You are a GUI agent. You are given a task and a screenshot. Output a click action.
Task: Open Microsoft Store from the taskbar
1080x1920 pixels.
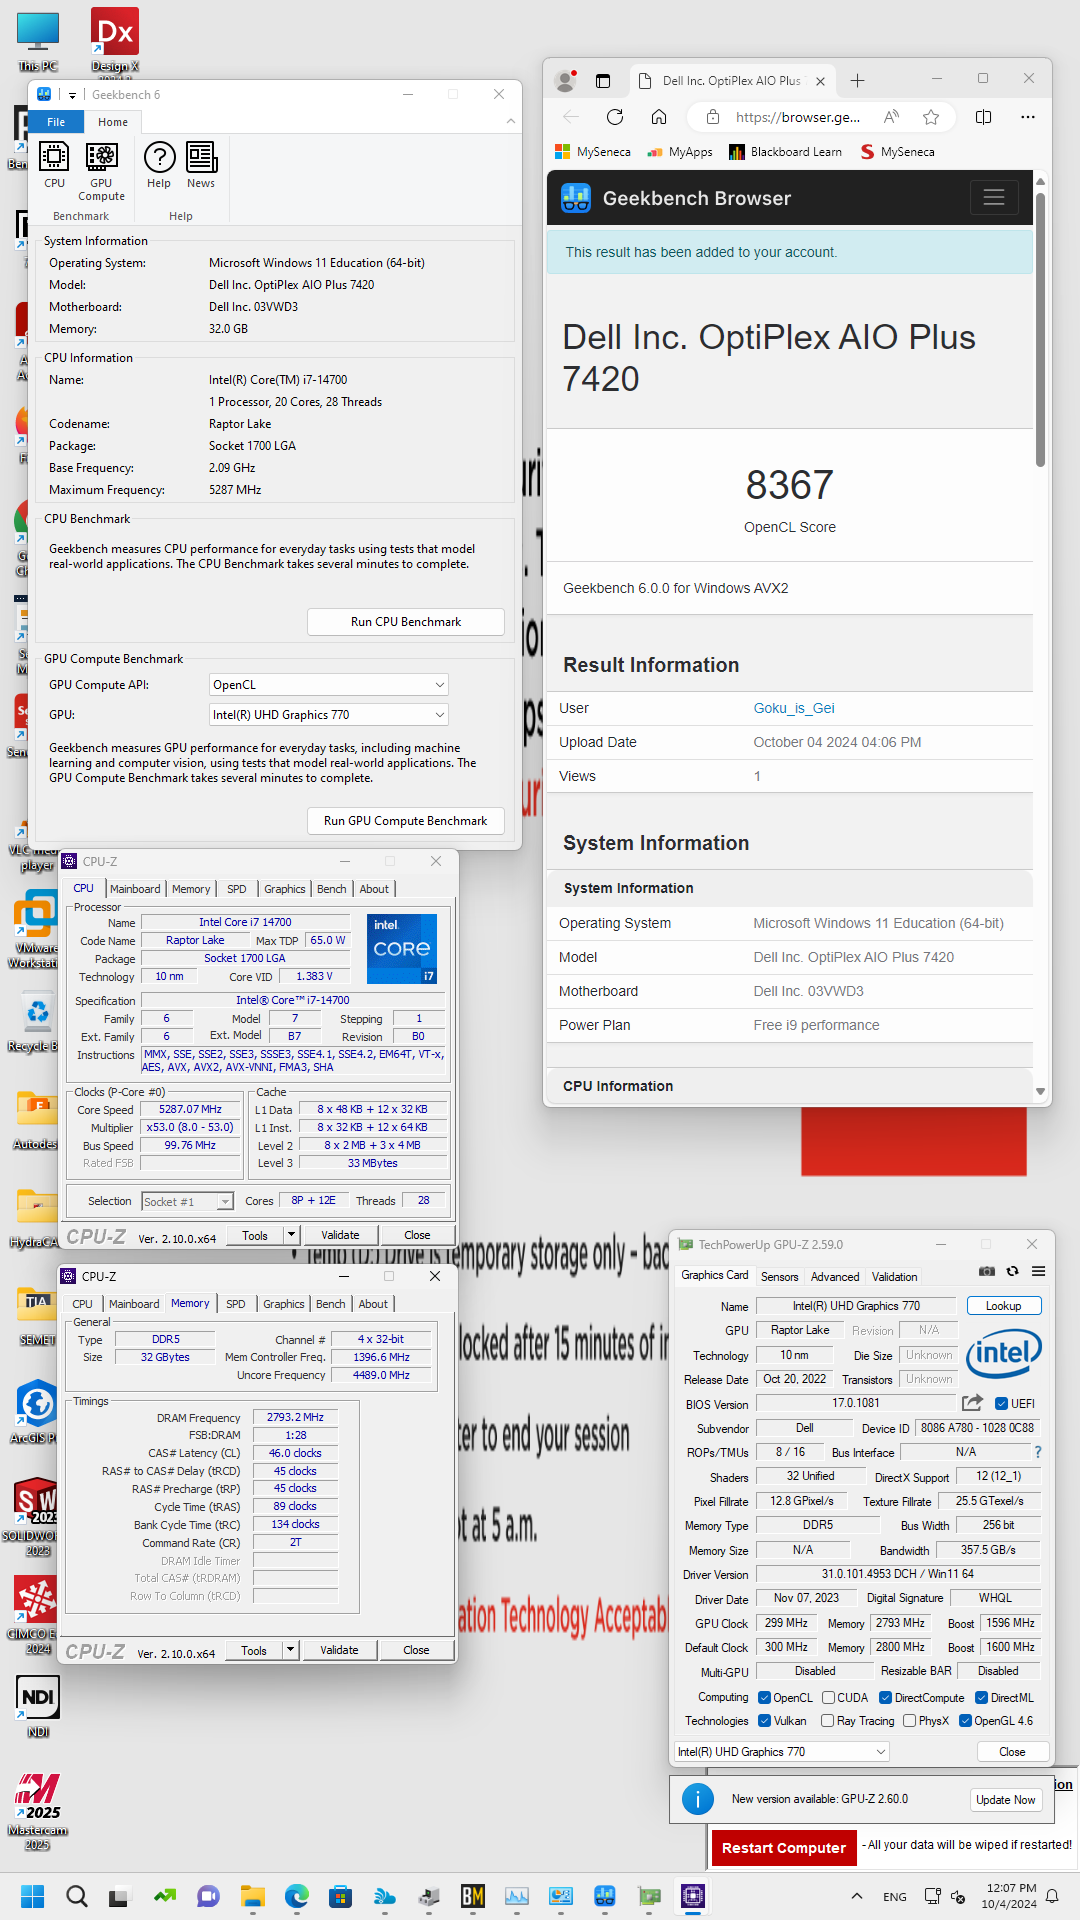pyautogui.click(x=340, y=1896)
